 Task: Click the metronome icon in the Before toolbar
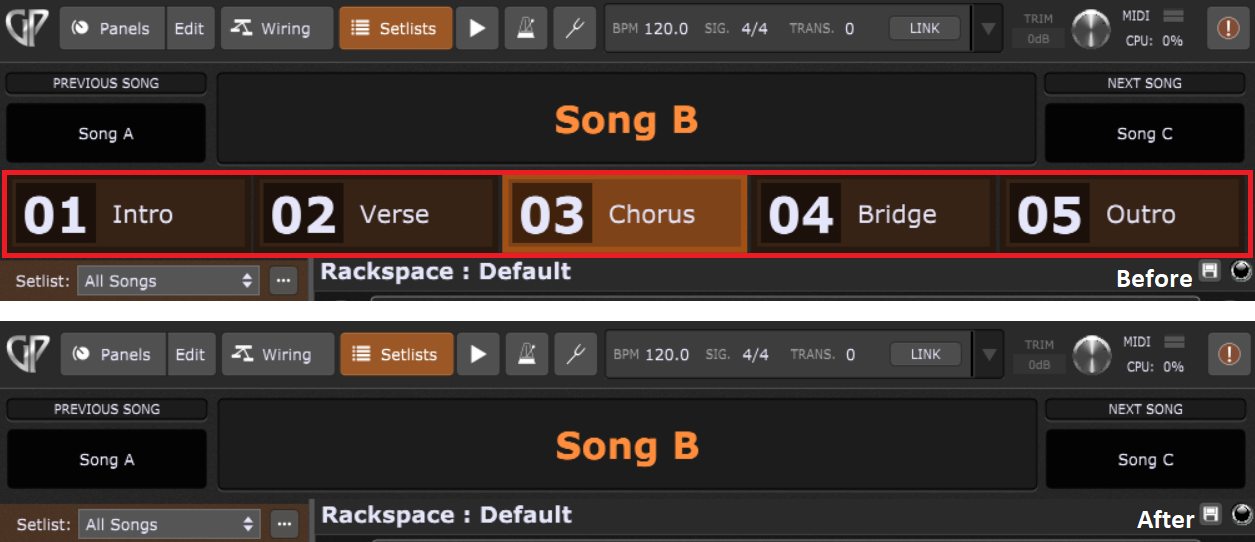[x=525, y=28]
